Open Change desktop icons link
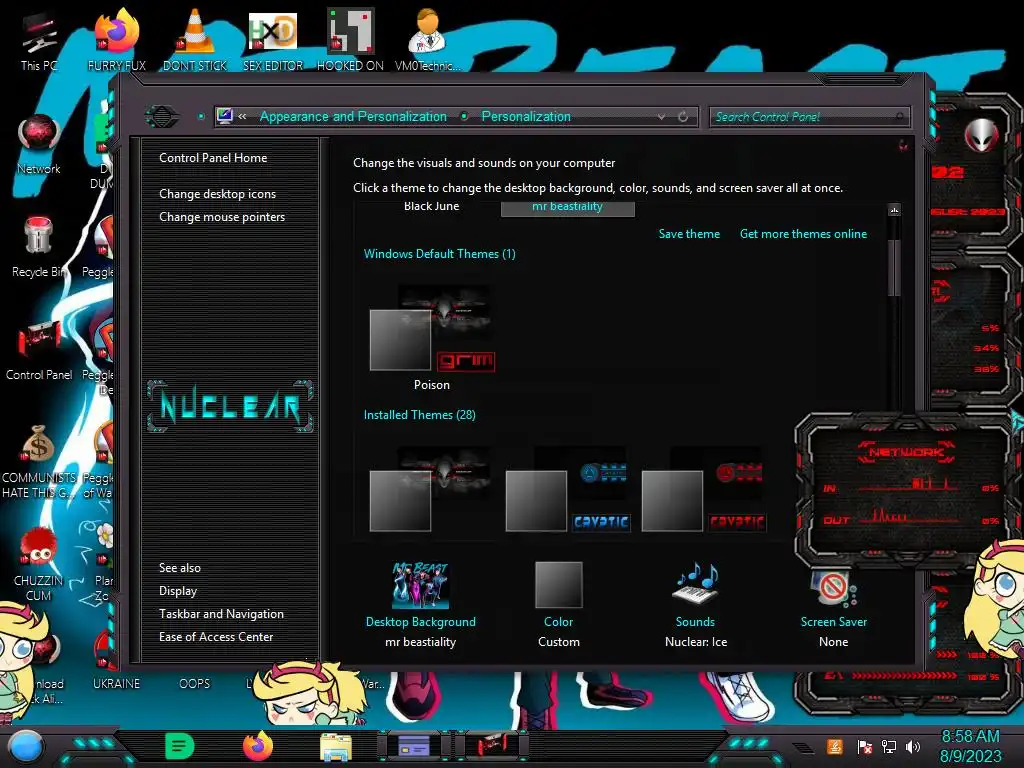 coord(217,194)
